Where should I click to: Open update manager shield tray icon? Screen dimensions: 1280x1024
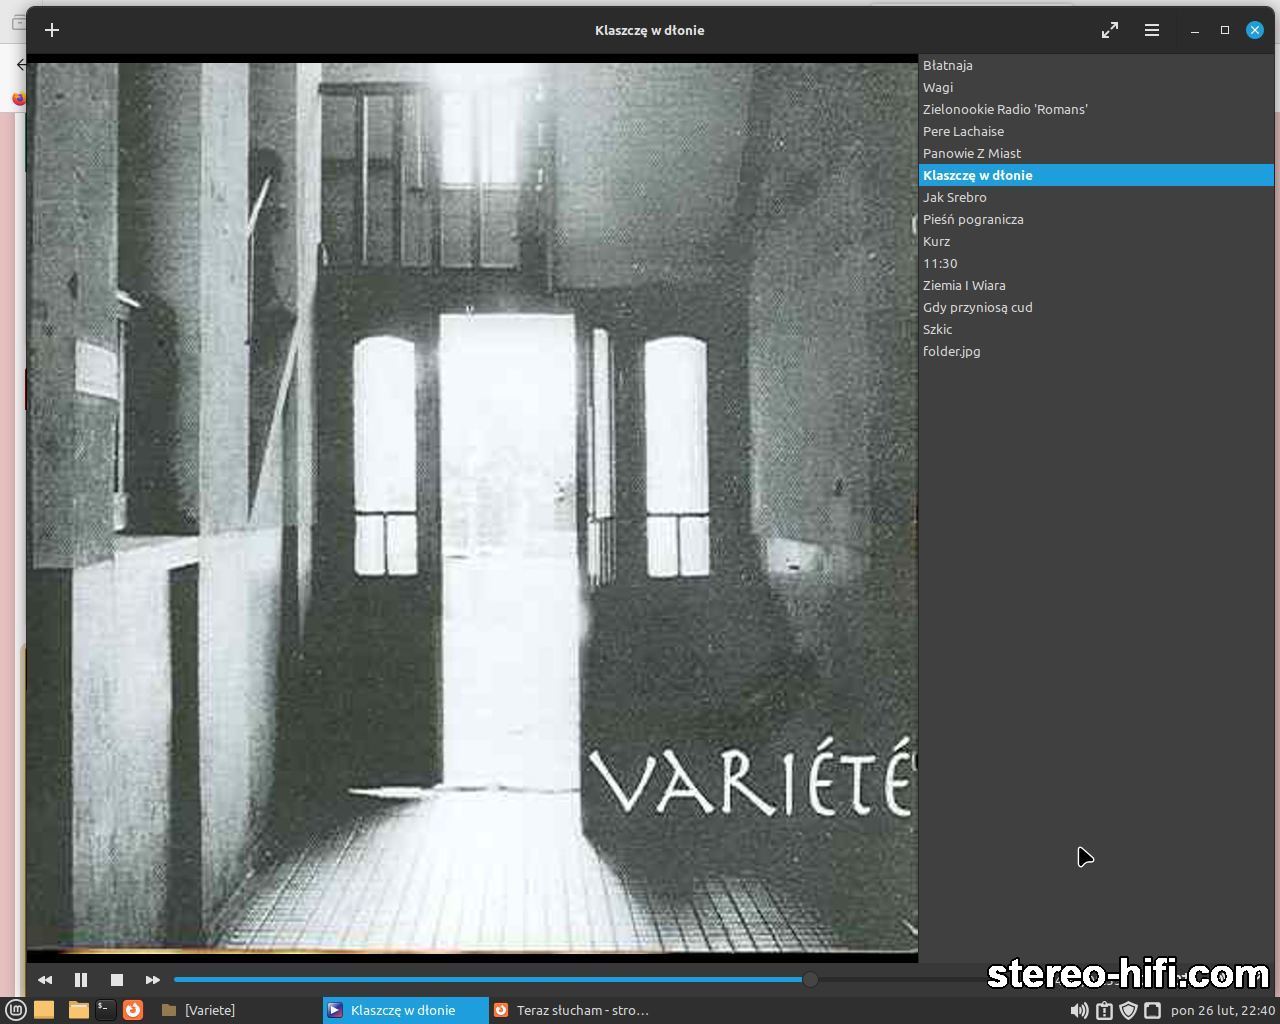pos(1128,1010)
